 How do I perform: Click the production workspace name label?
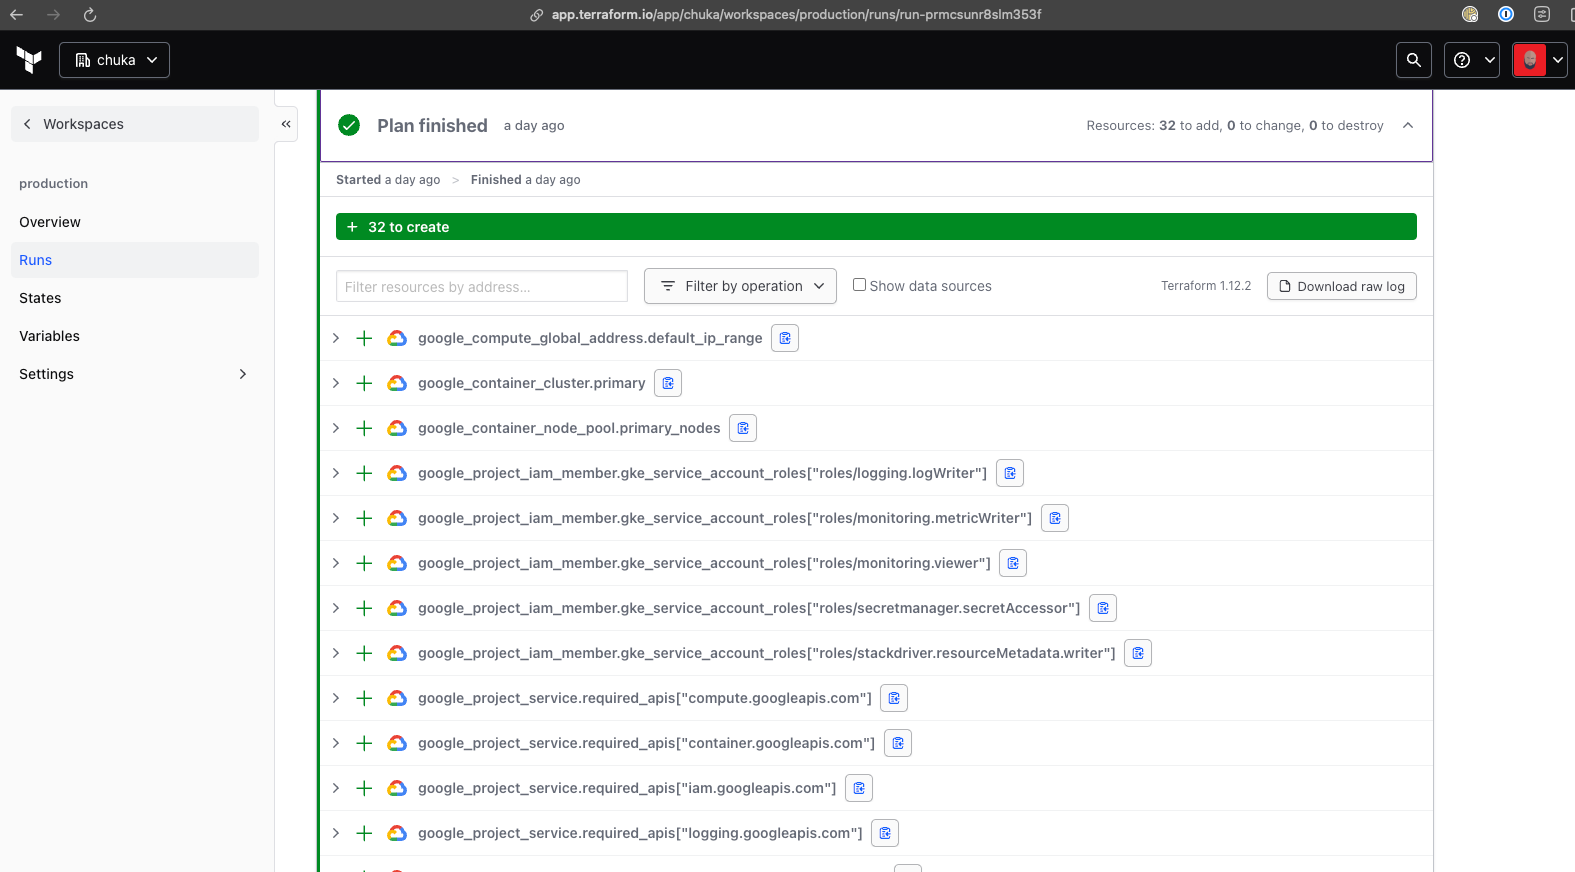(54, 184)
